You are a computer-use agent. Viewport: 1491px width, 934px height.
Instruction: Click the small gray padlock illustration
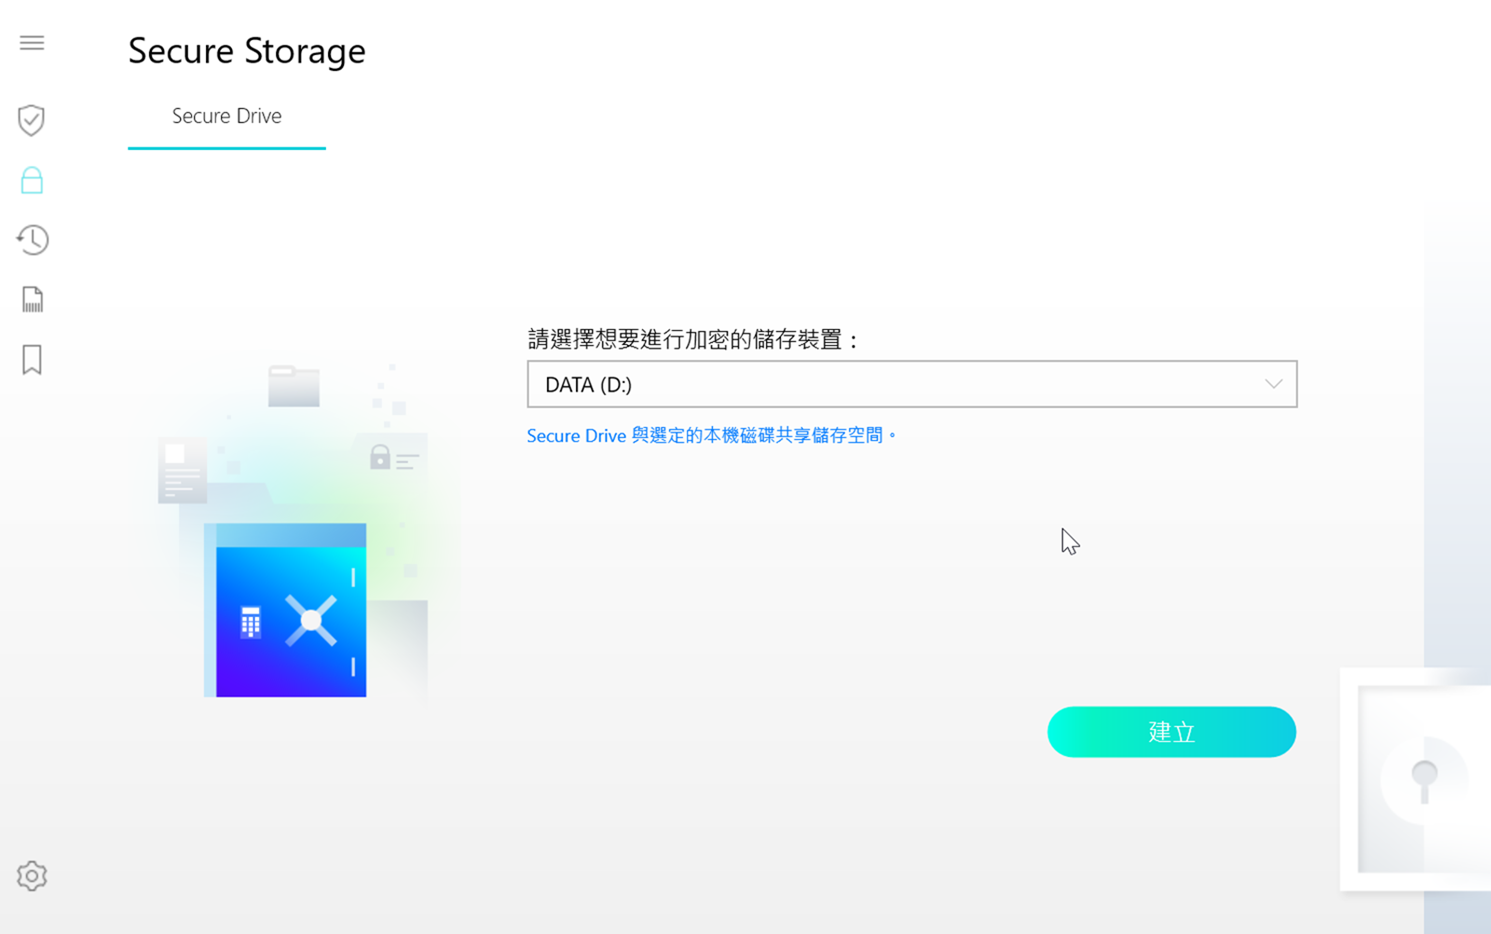coord(380,457)
